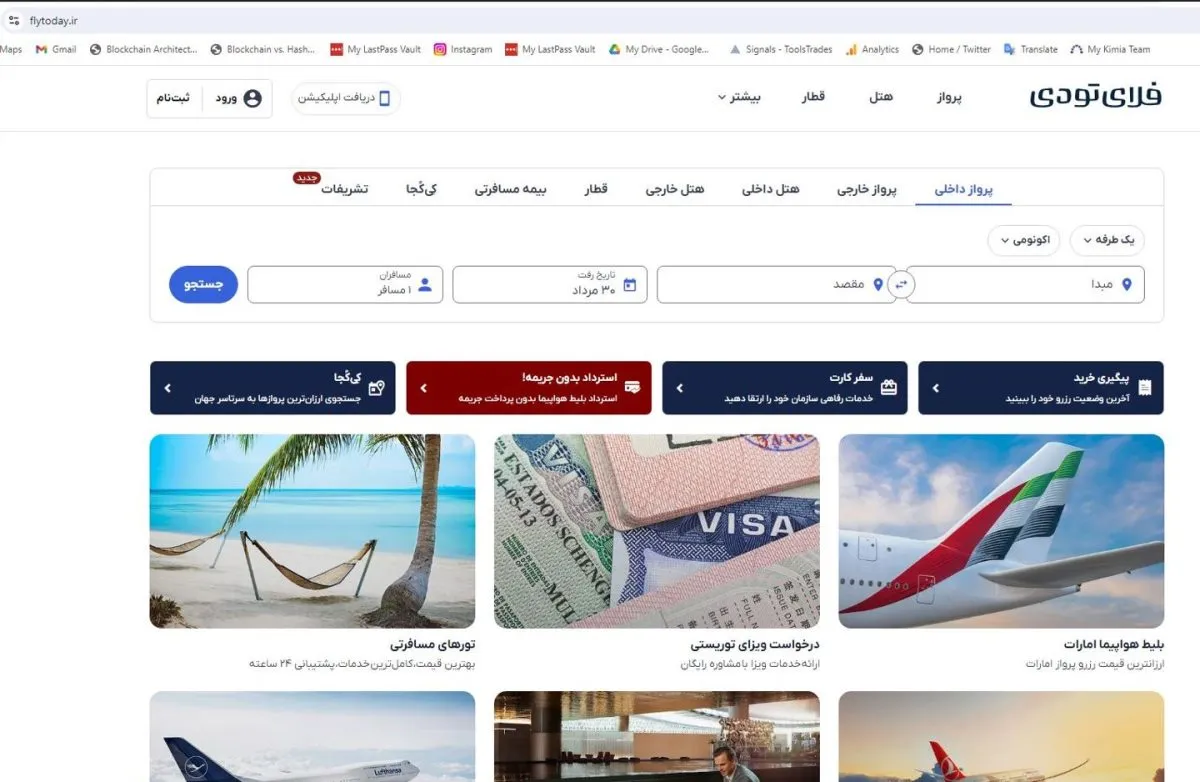Click the ثبت‌نام sign-up link
Viewport: 1200px width, 782px height.
173,98
